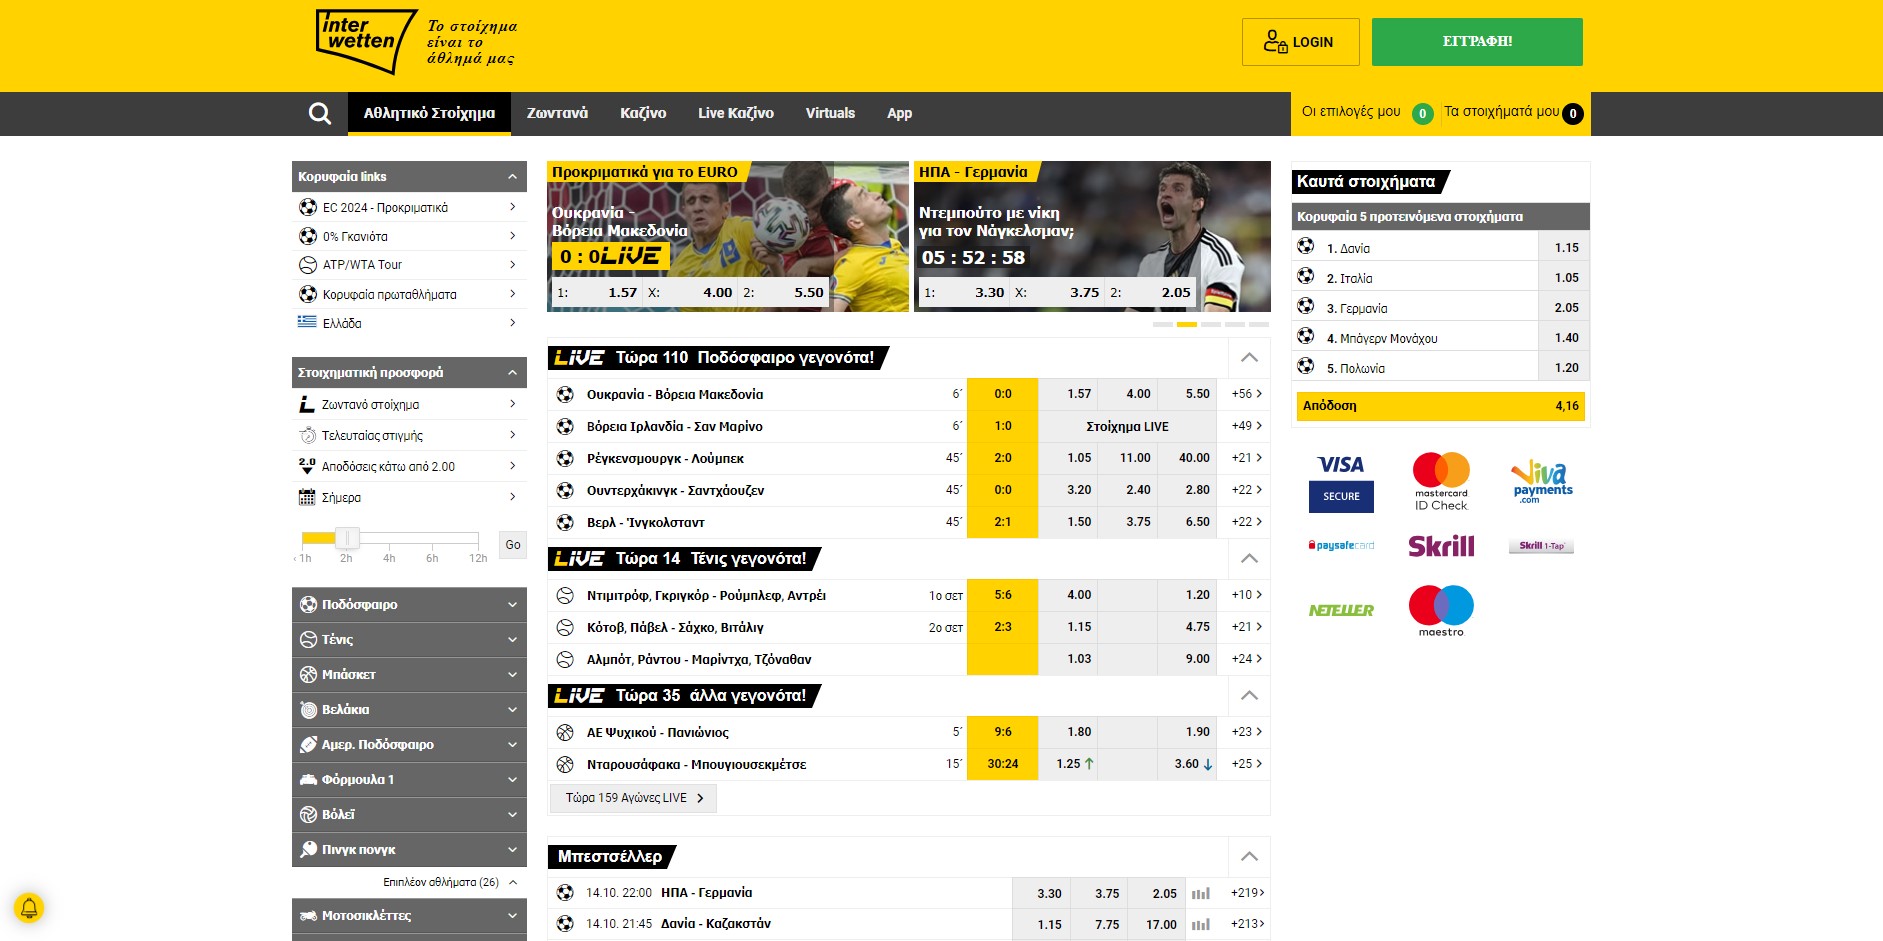Click basketball icon beside ΑΕ Ψυχικού - Πανιώνιος
Screen dimensions: 1883x941
point(565,733)
